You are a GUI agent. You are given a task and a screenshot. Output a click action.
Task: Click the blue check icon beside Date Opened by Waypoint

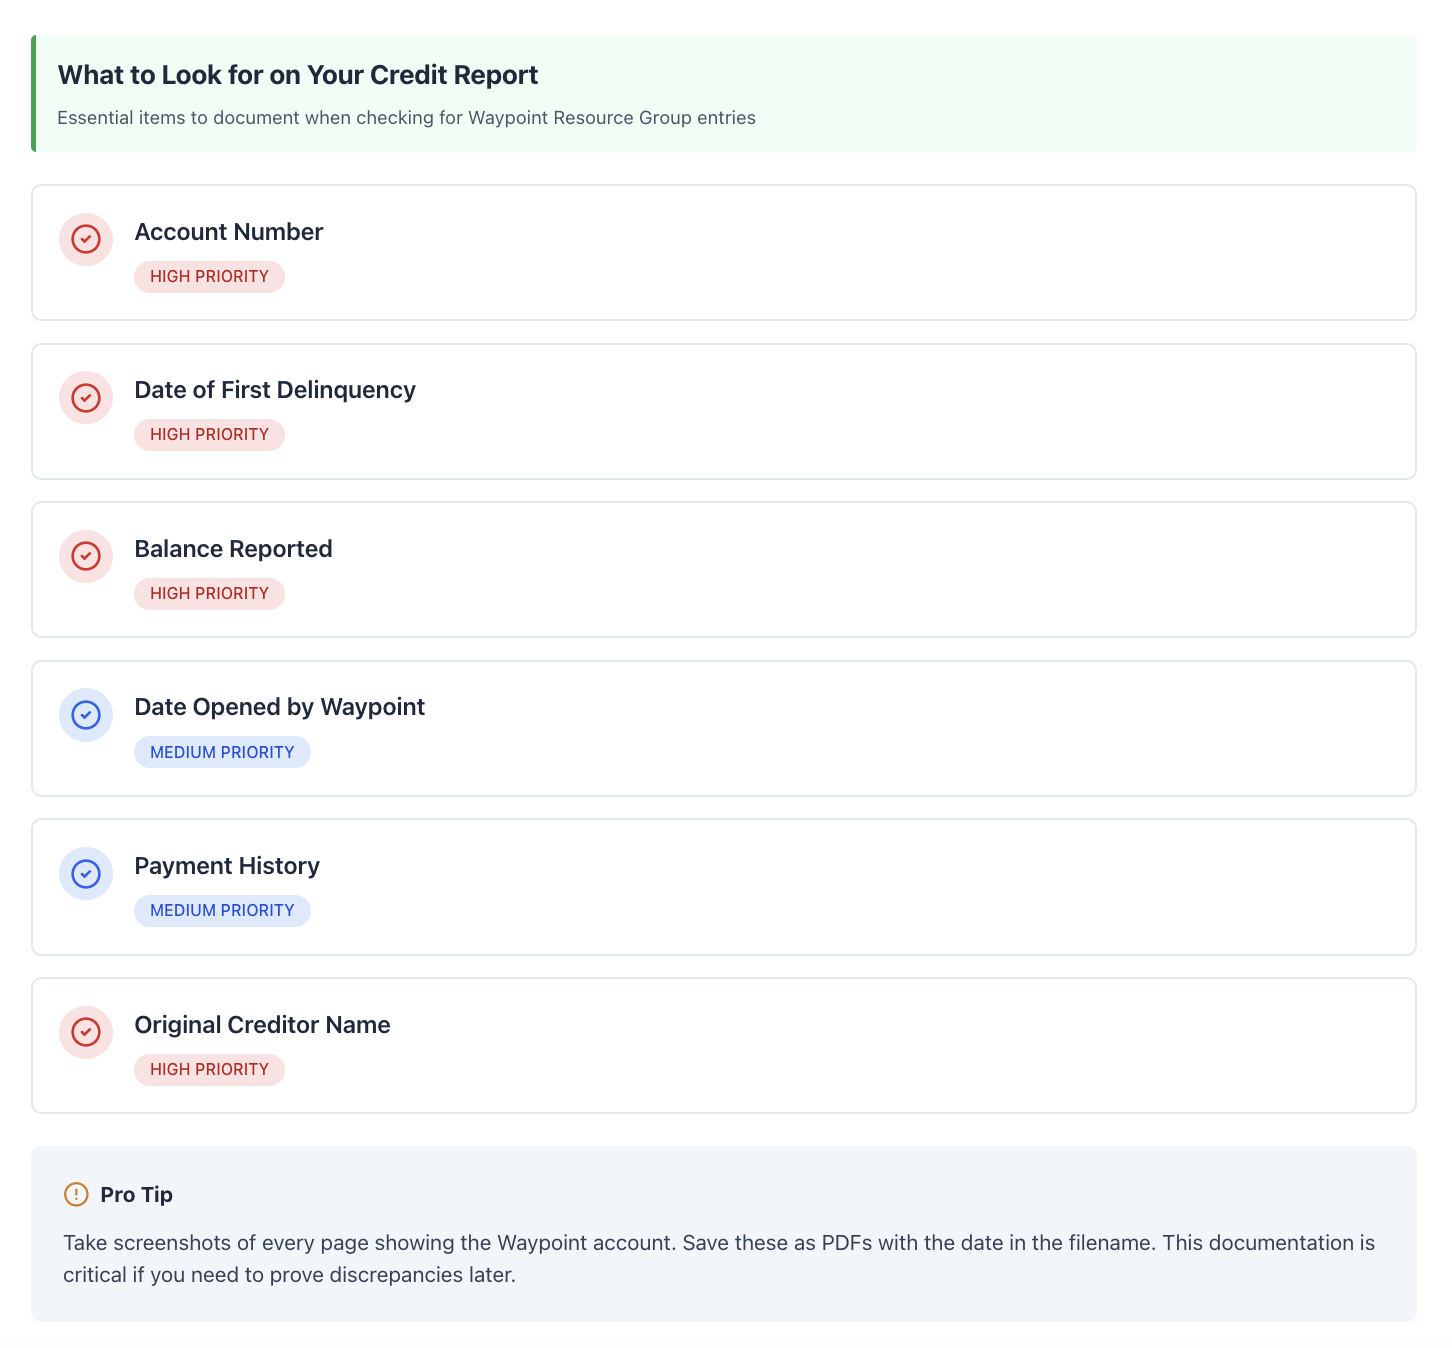click(x=86, y=715)
